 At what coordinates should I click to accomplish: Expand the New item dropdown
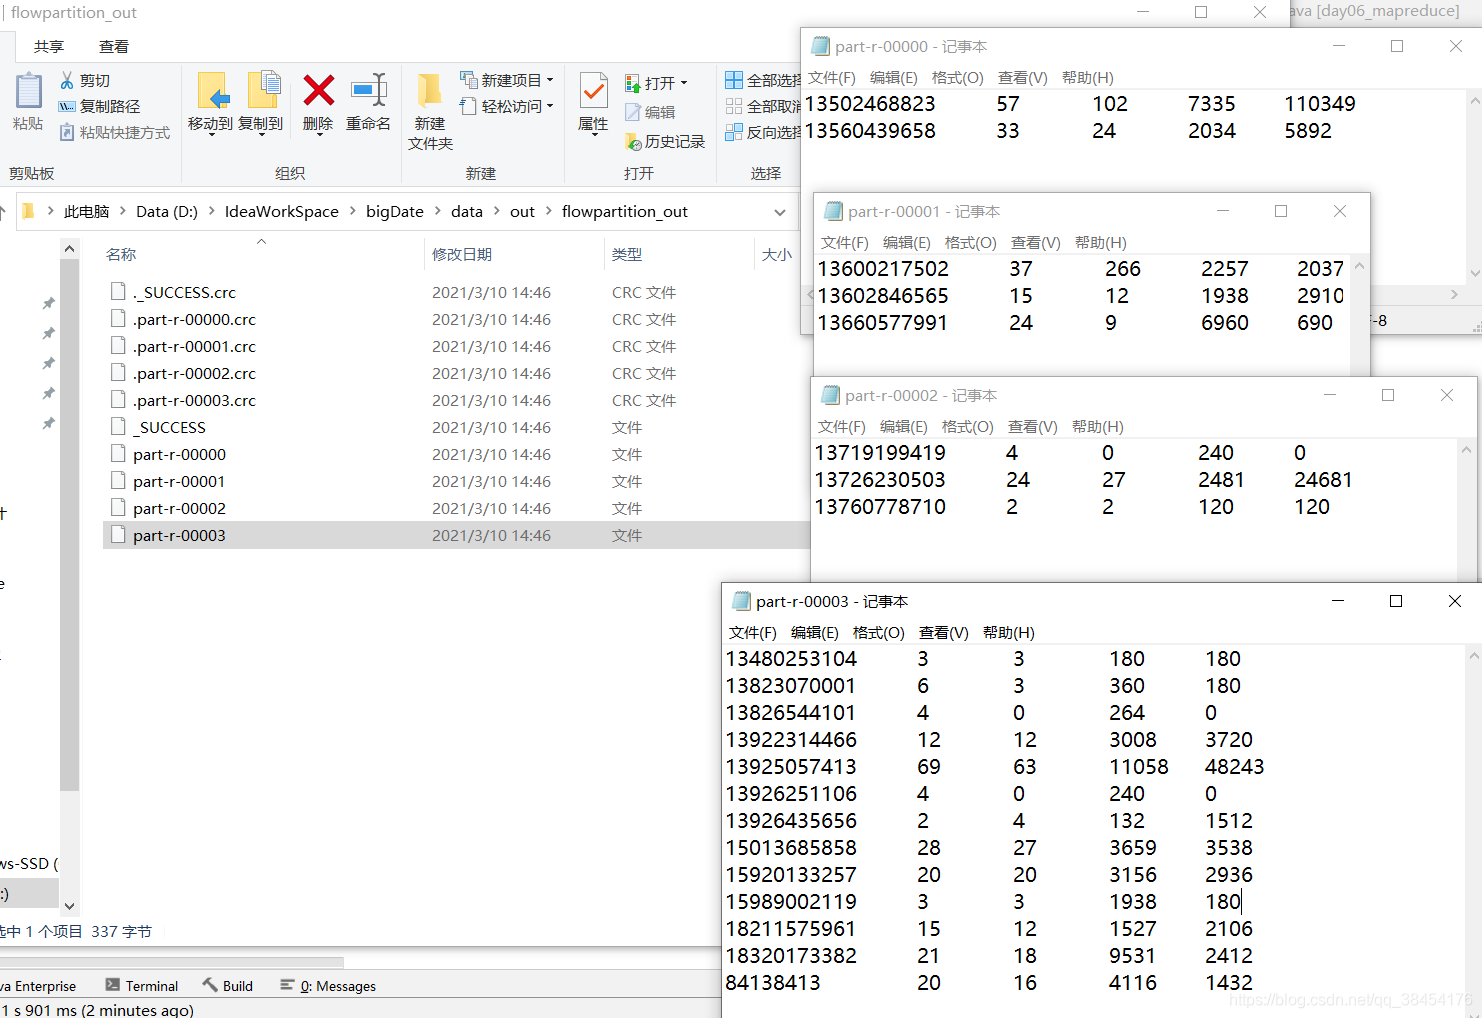tap(550, 80)
